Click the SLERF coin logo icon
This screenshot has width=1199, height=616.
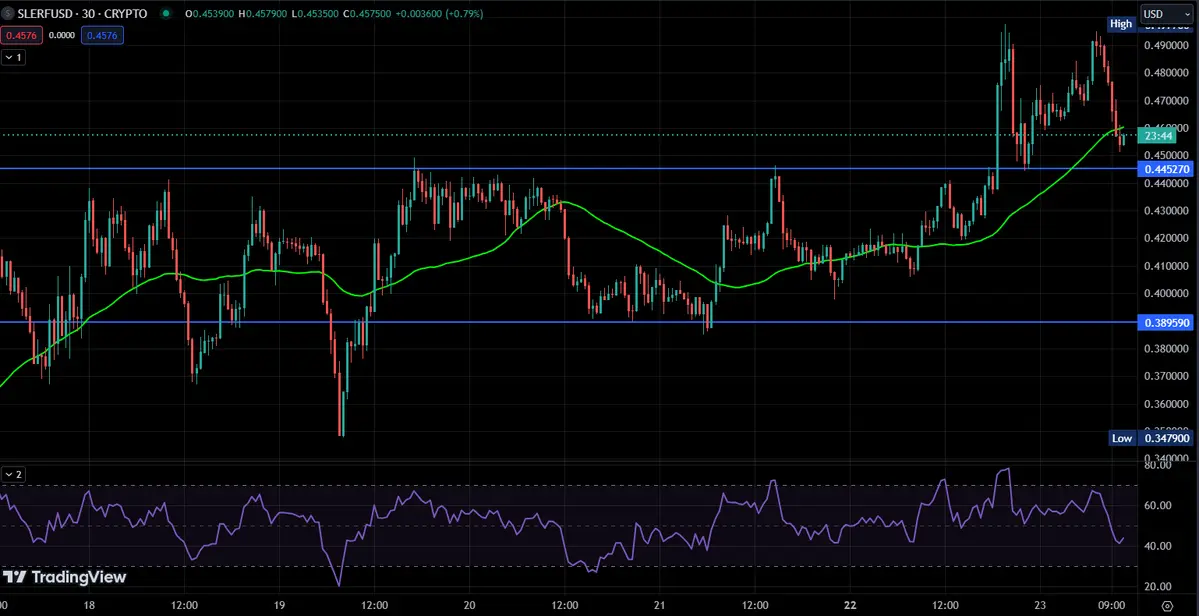(8, 14)
